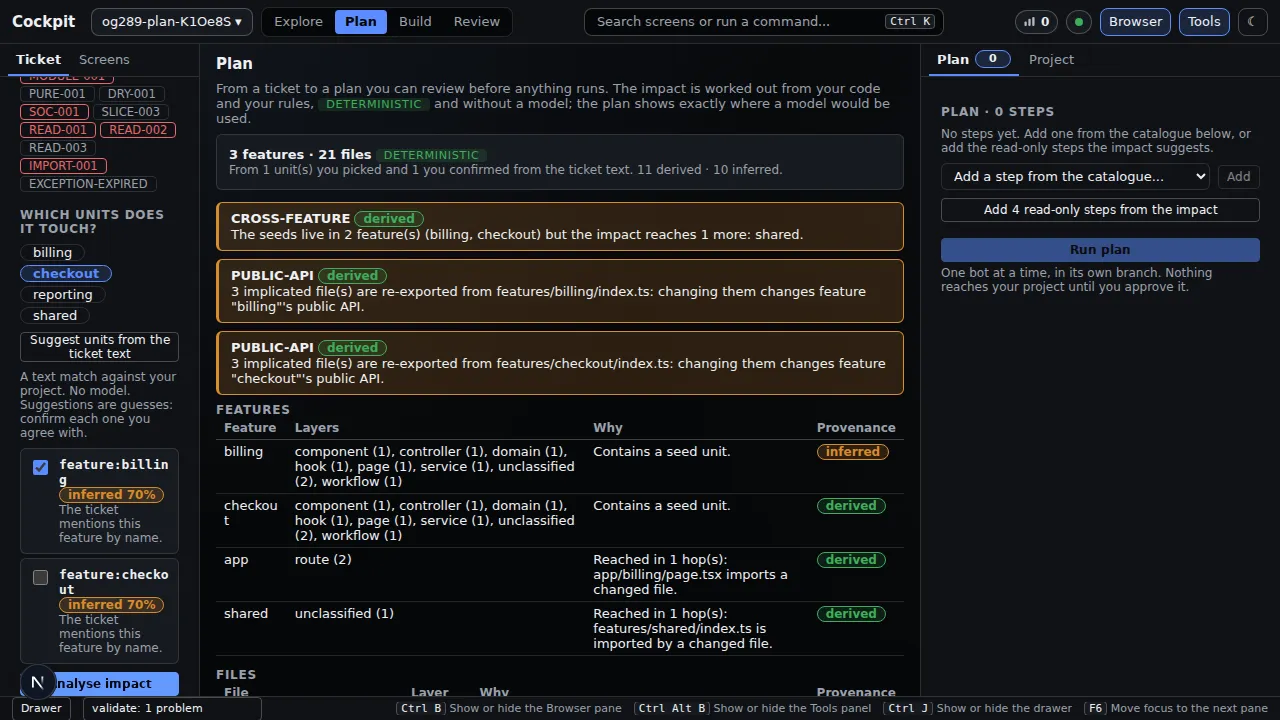Click the 'Ctrl Alt B Show or hide the Tools panel' hint

coord(753,708)
